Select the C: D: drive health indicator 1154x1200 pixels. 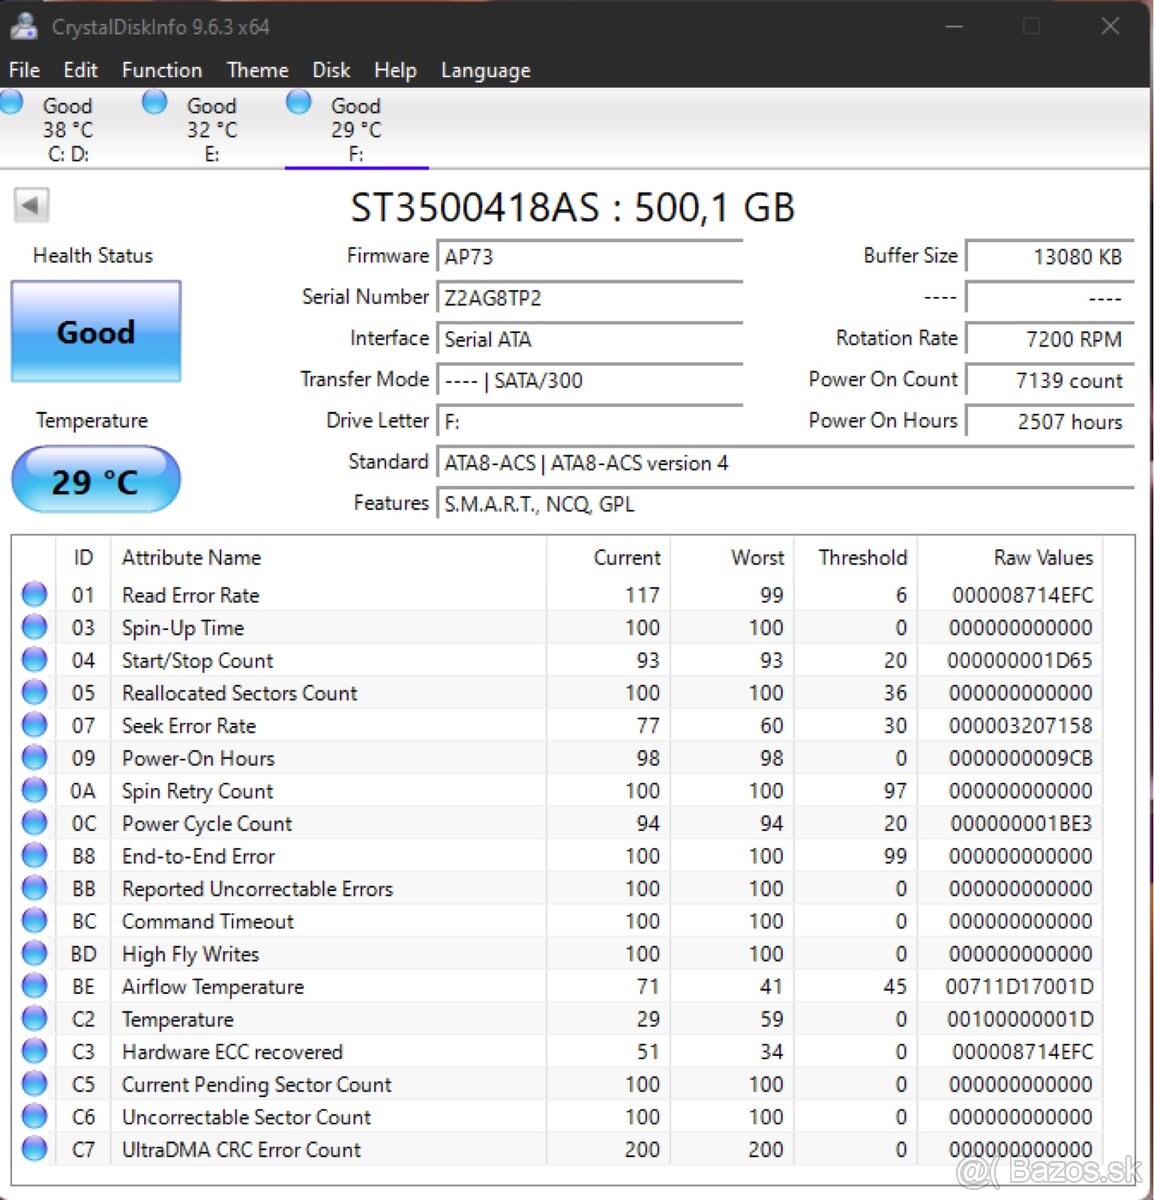pyautogui.click(x=13, y=101)
